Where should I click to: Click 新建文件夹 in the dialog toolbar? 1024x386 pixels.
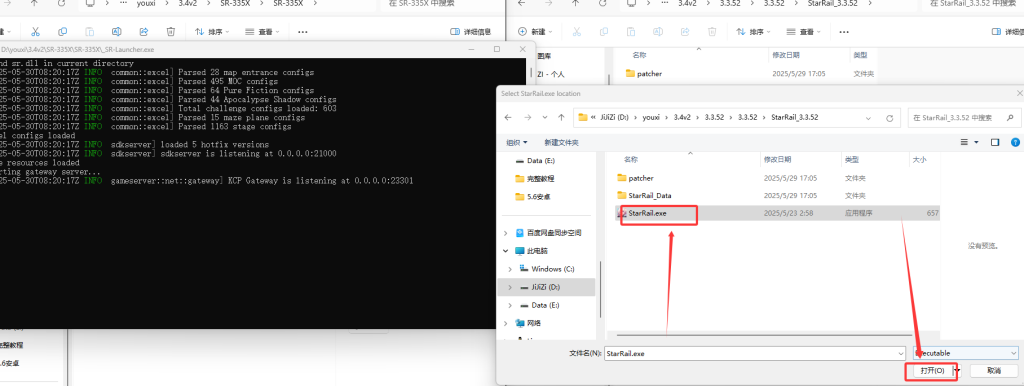pyautogui.click(x=561, y=142)
